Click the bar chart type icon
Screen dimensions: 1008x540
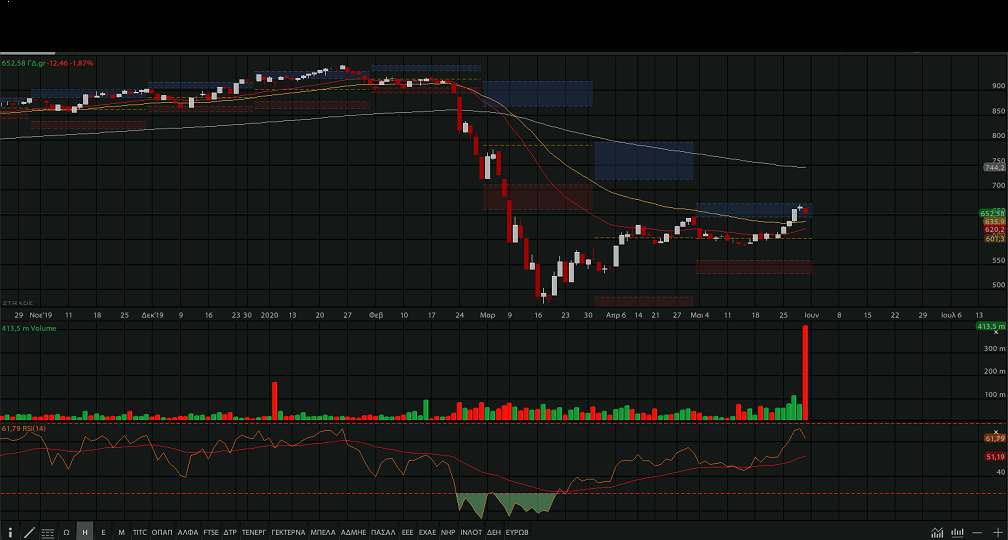tap(958, 532)
